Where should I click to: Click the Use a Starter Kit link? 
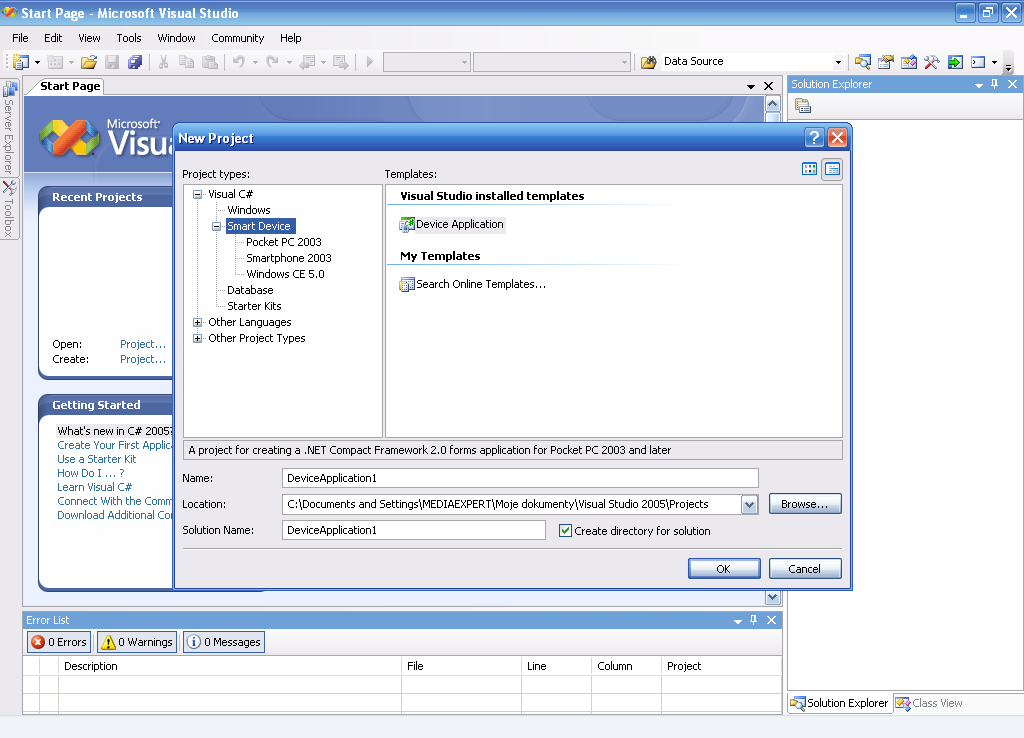tap(97, 459)
